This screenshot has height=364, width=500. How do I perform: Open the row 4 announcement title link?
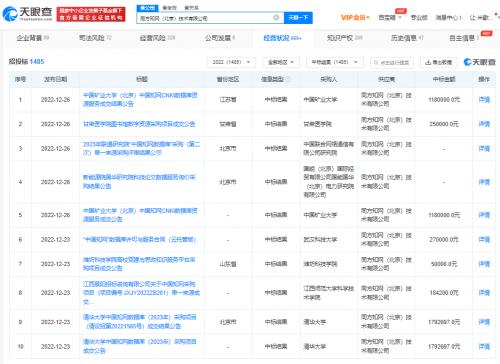139,182
